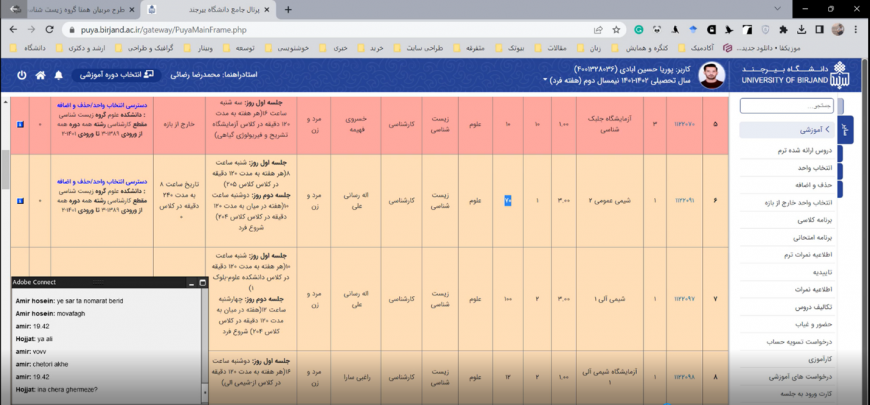The image size is (870, 405).
Task: Click the blue info icon in row 5
Action: 20,125
